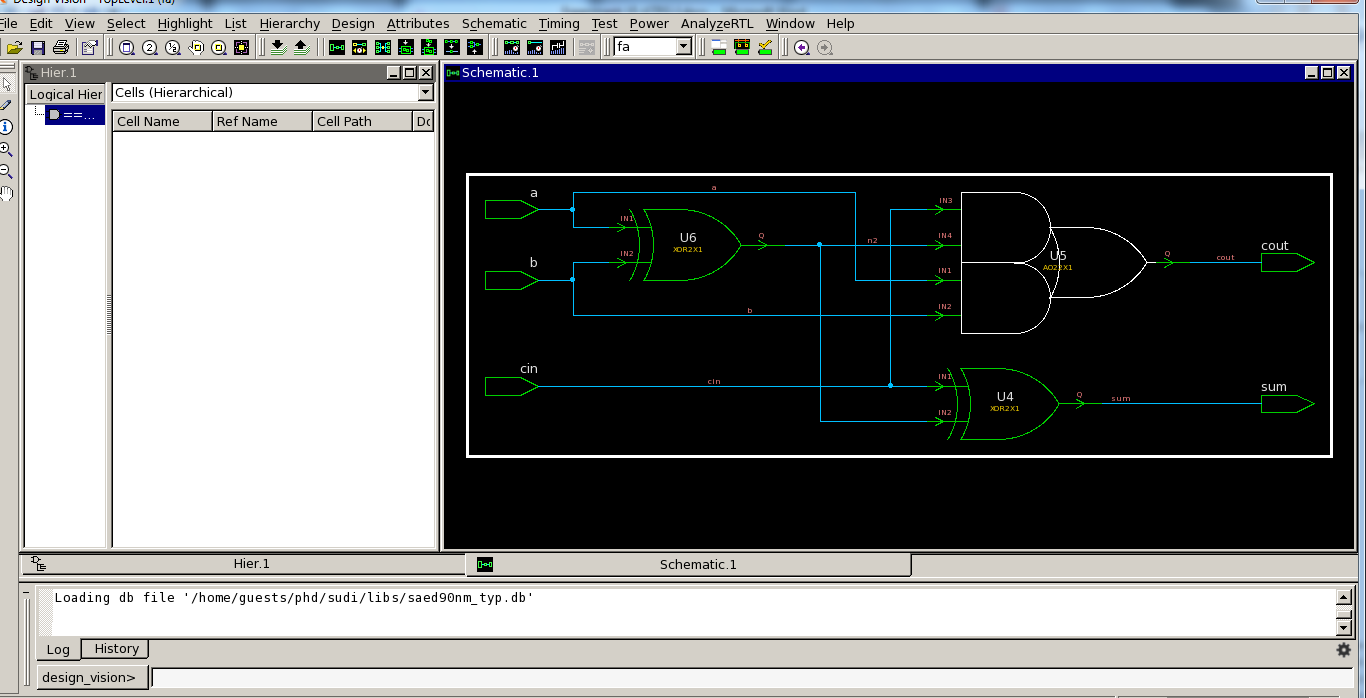
Task: Select the cout output port symbol
Action: 1287,263
